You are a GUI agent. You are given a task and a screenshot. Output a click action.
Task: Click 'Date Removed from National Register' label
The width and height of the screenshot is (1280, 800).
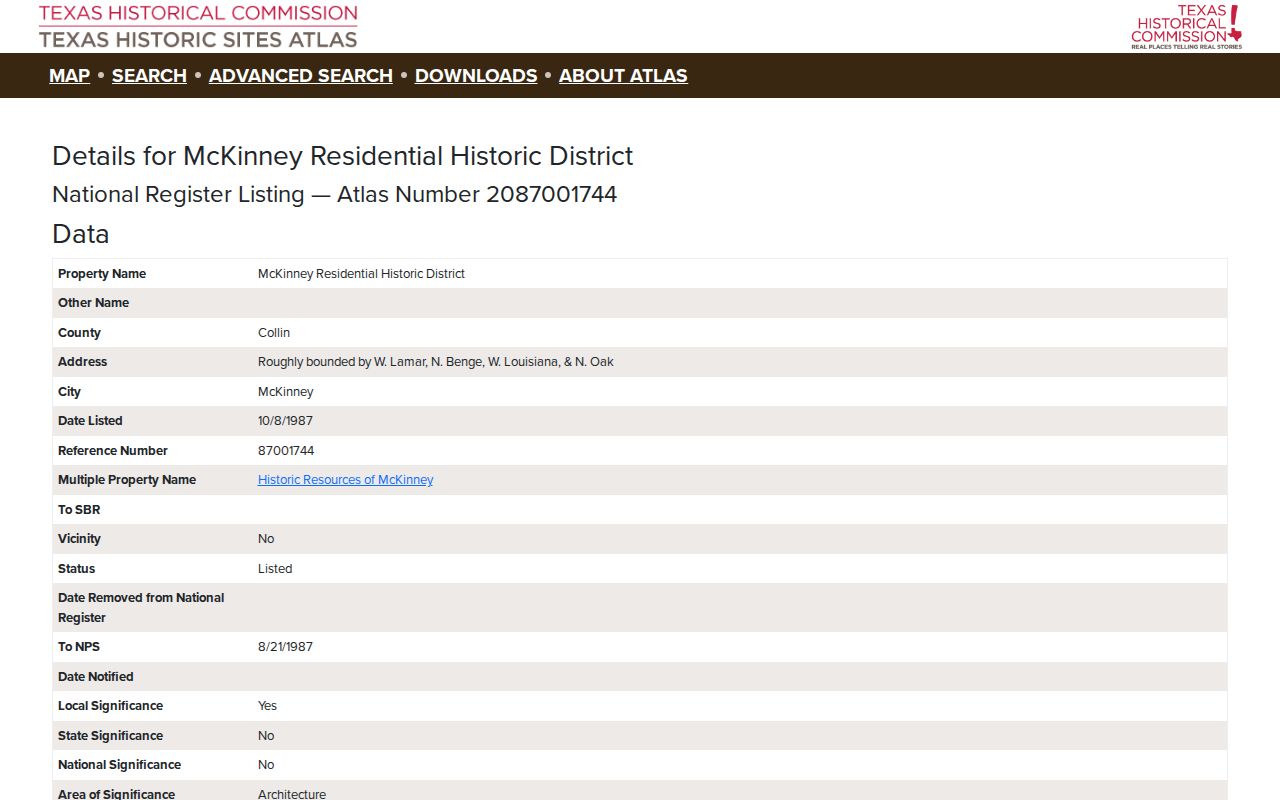coord(141,608)
